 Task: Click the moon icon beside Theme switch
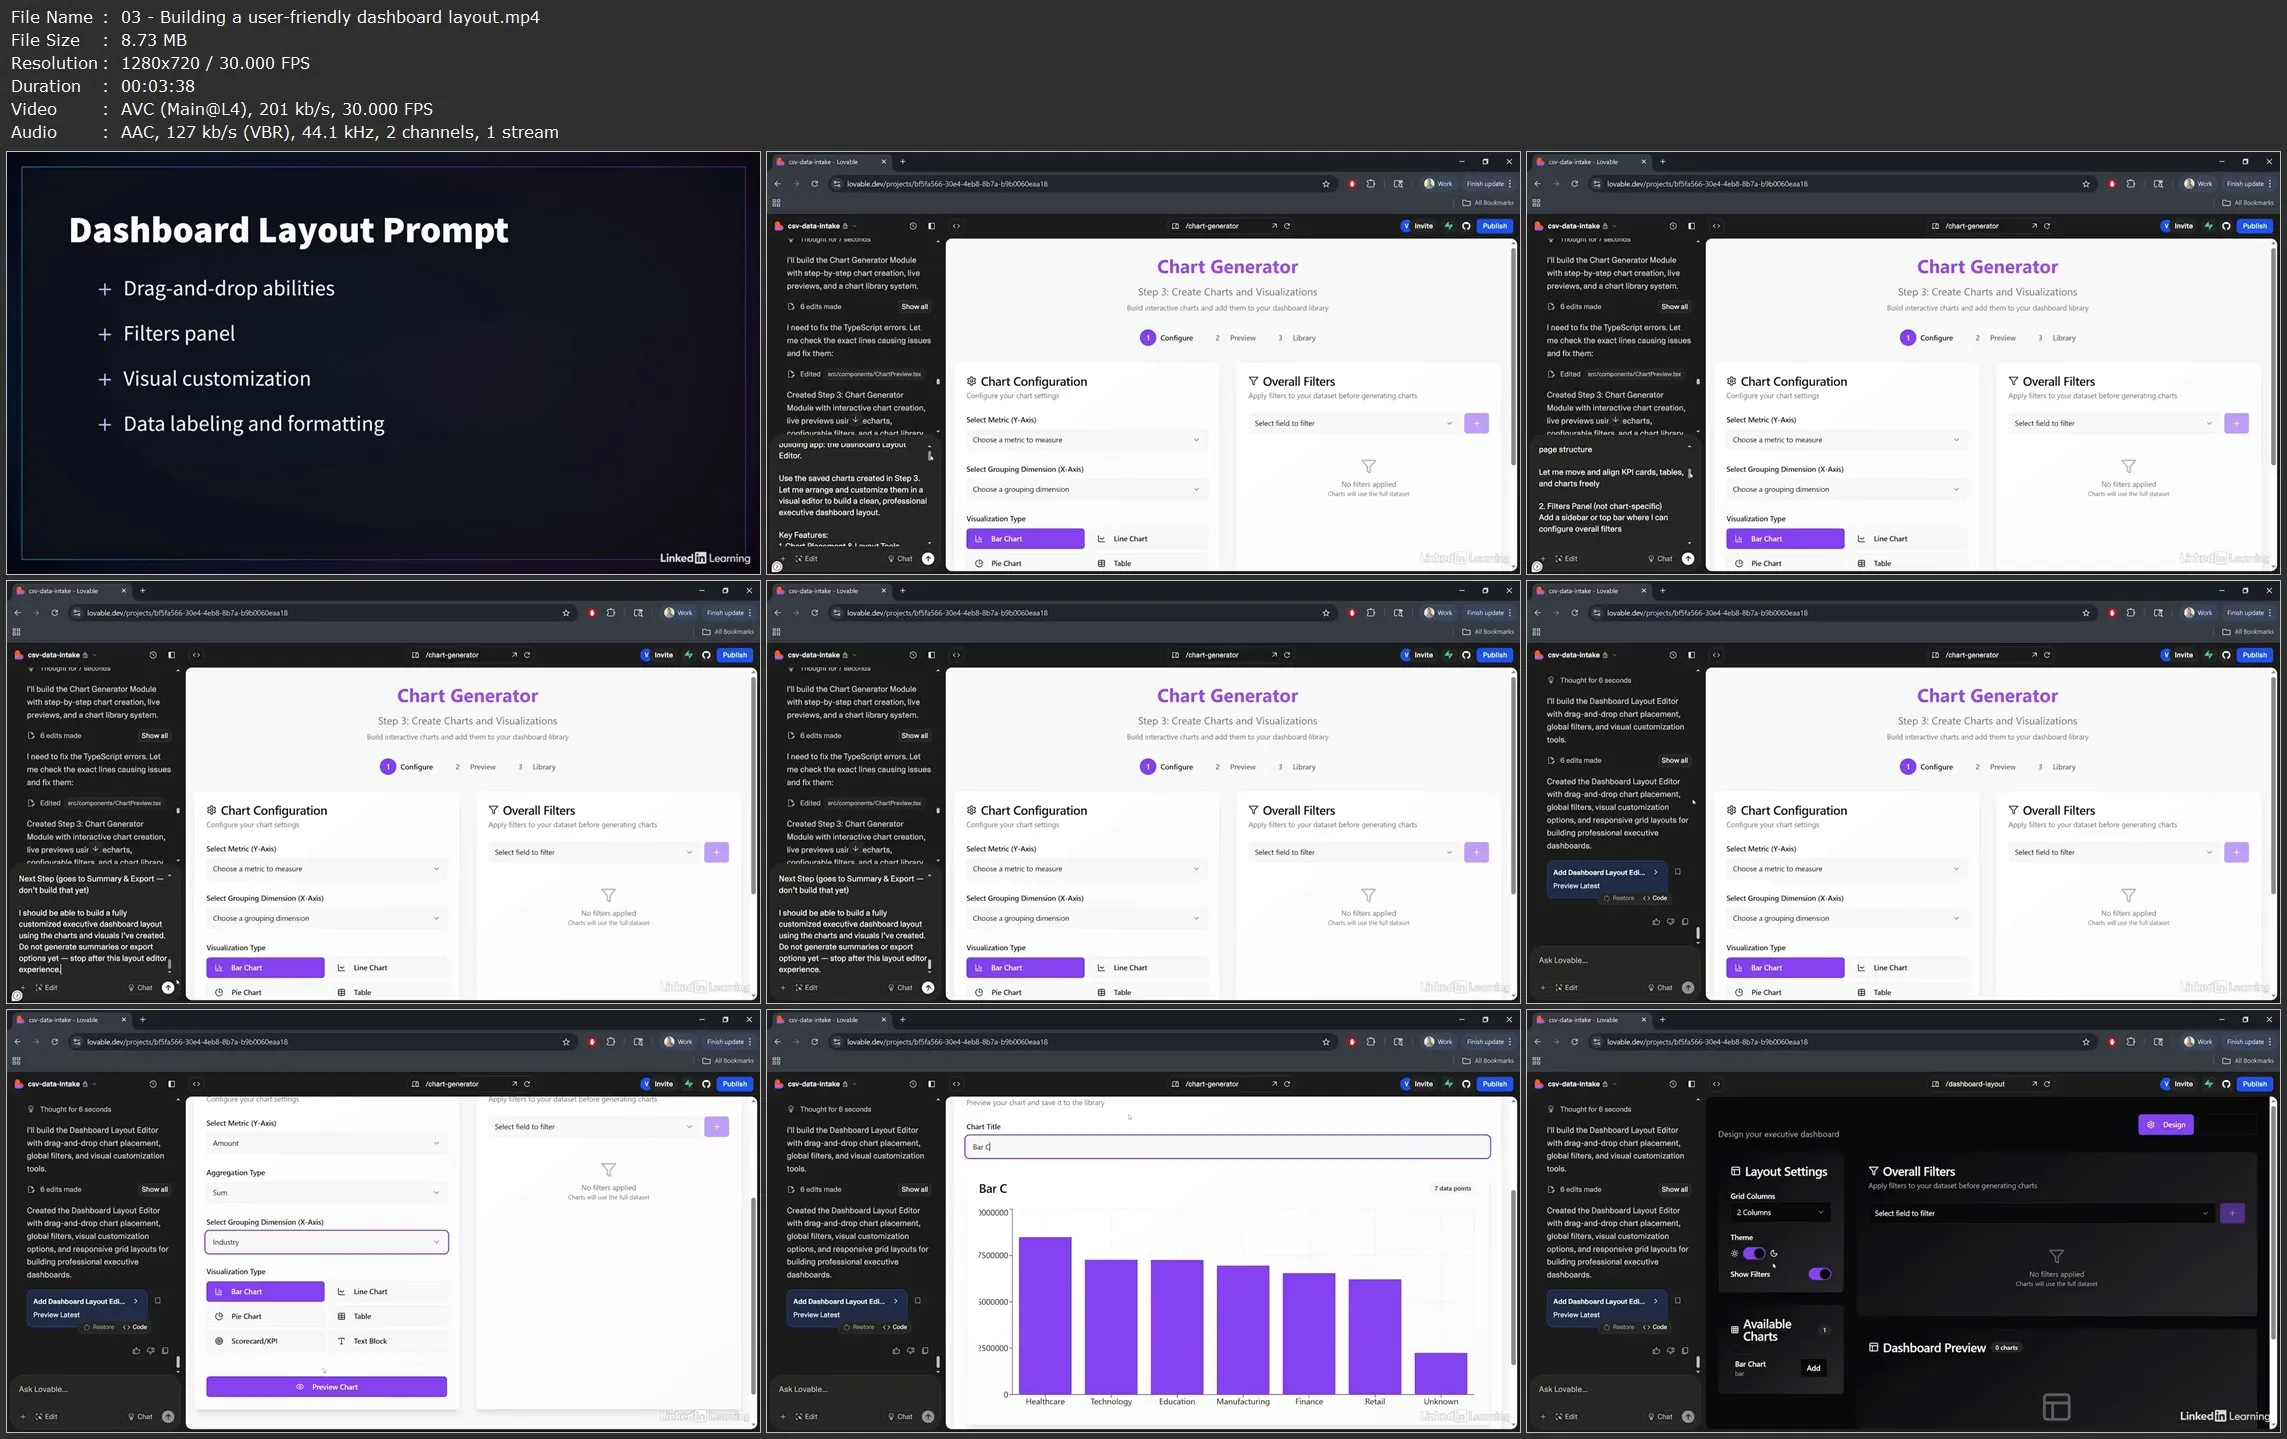point(1774,1253)
